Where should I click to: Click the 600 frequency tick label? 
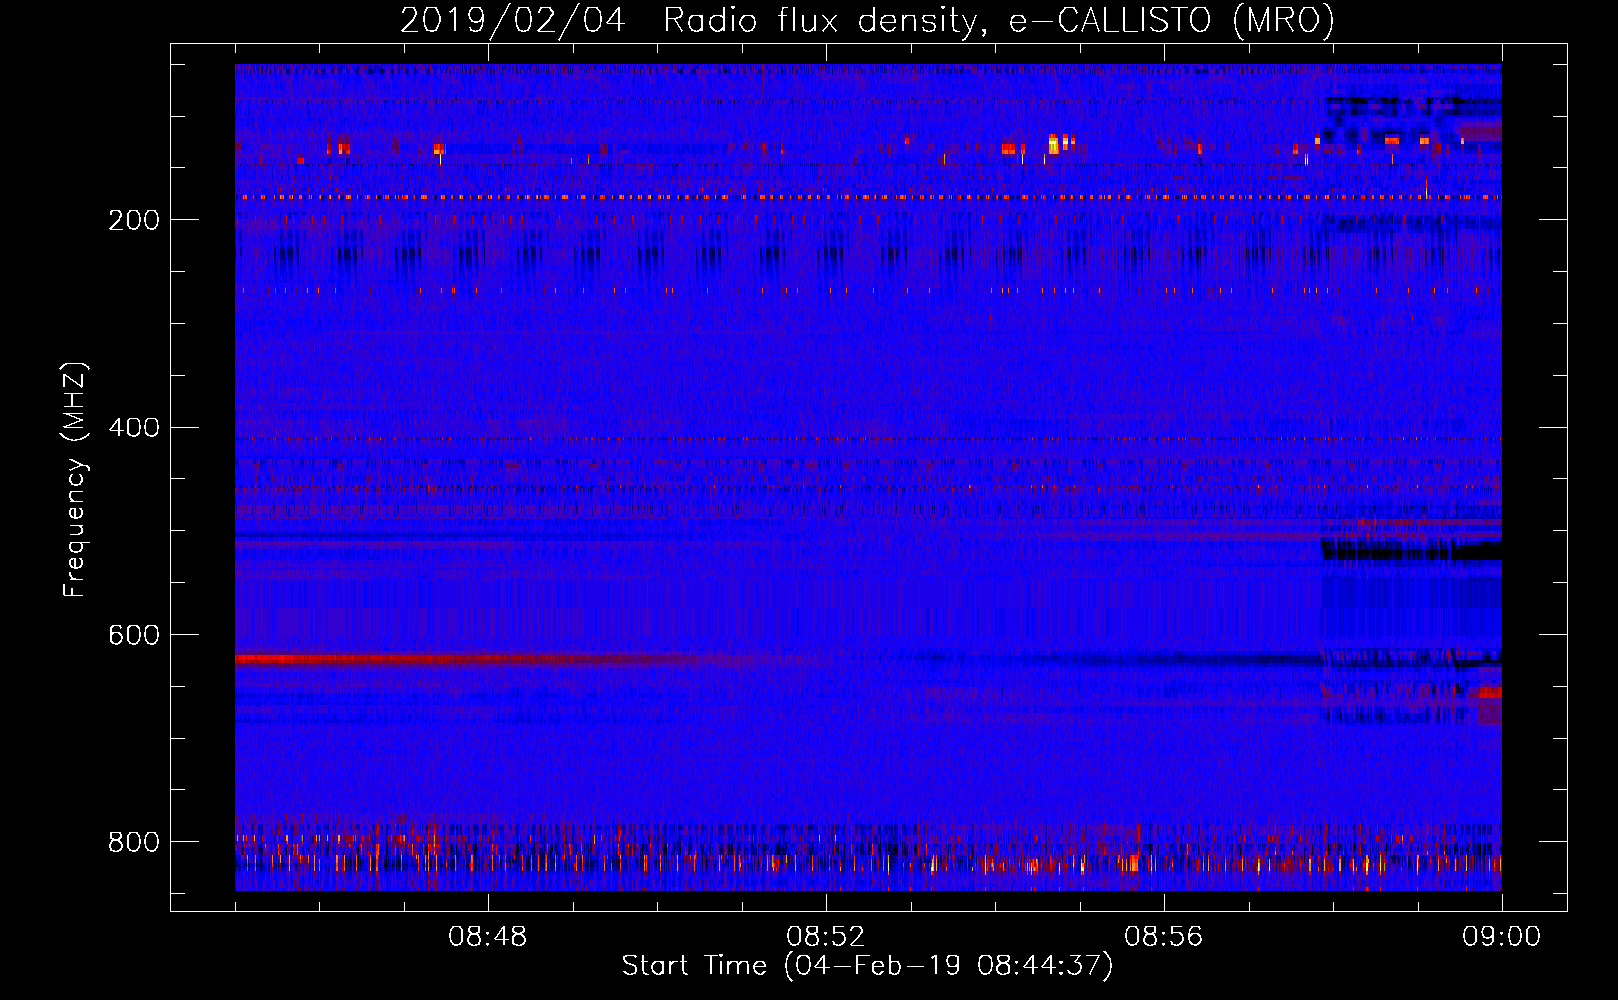click(134, 635)
